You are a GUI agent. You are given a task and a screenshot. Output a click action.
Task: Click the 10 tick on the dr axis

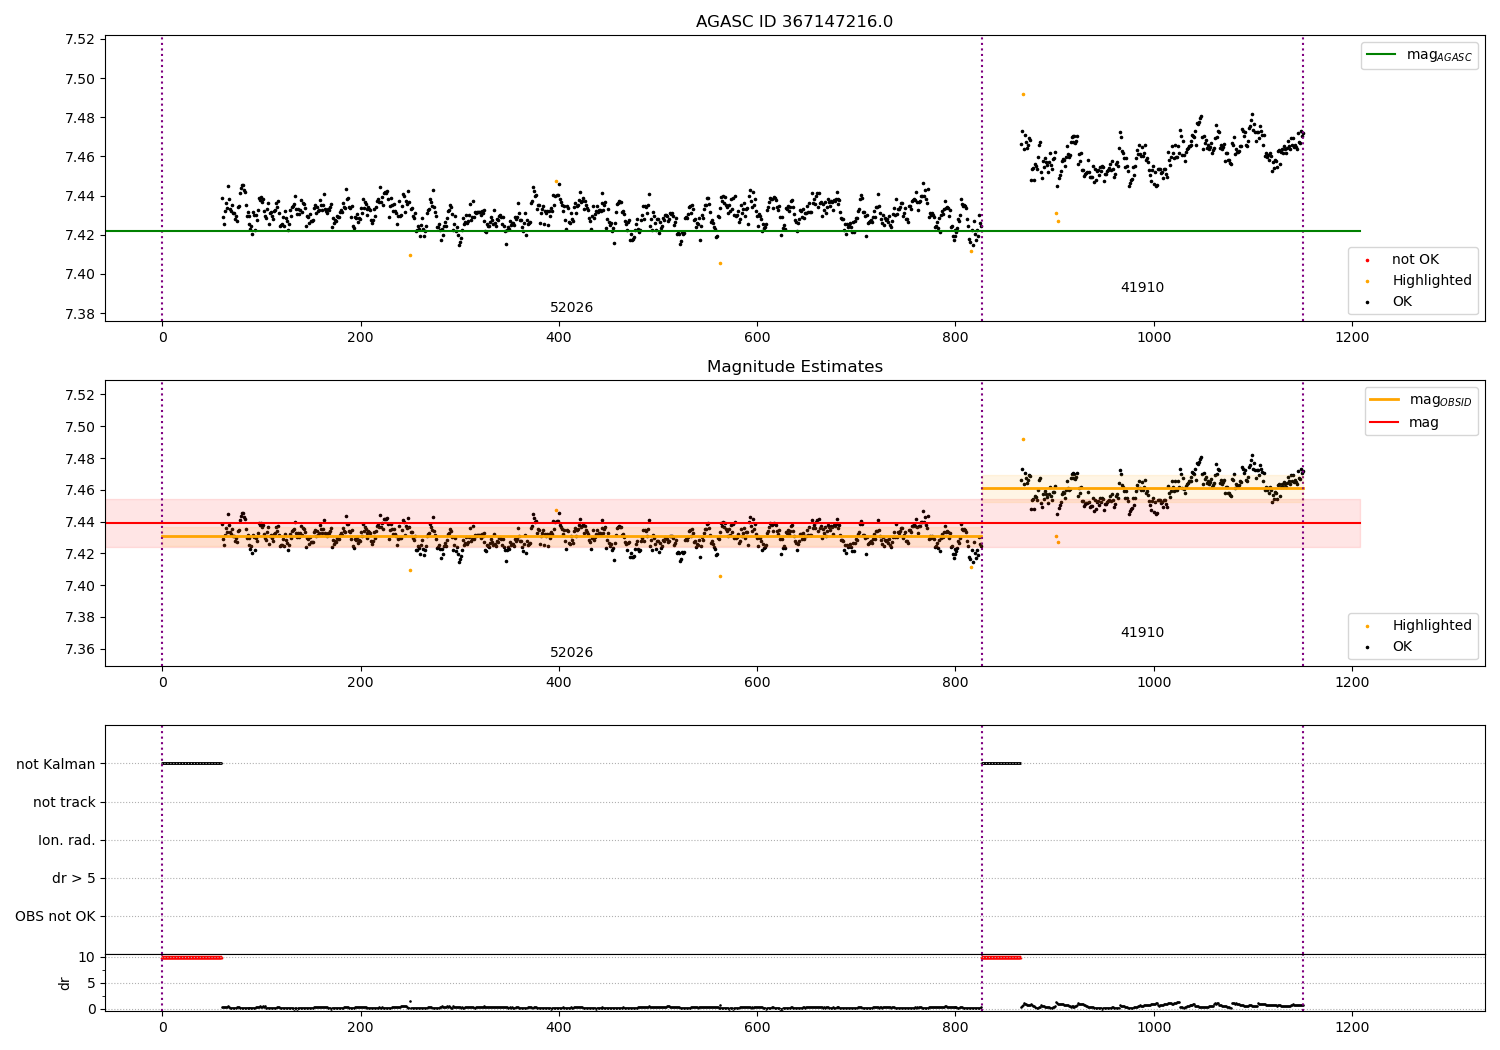(x=87, y=958)
